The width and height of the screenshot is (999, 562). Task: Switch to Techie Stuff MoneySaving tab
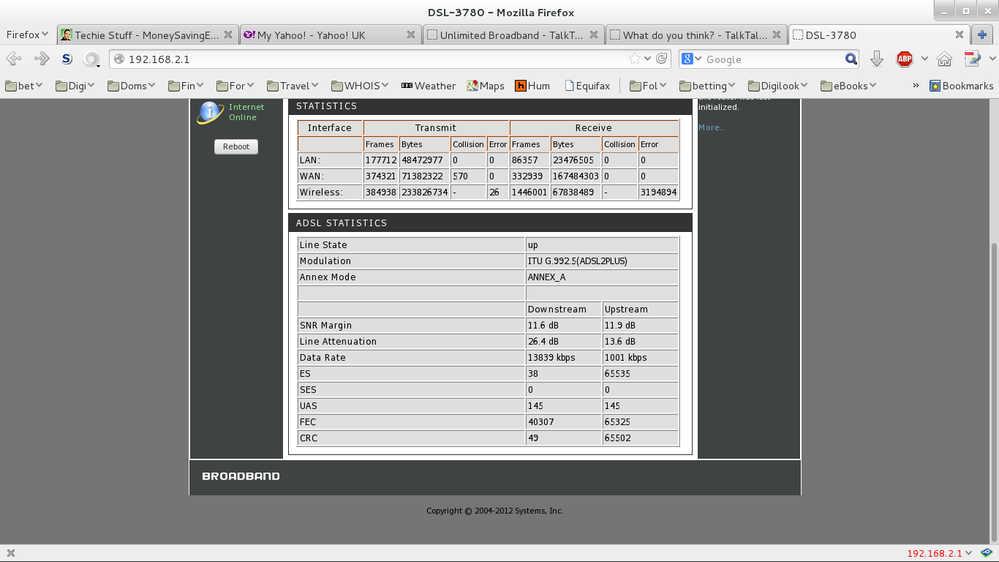tap(148, 35)
